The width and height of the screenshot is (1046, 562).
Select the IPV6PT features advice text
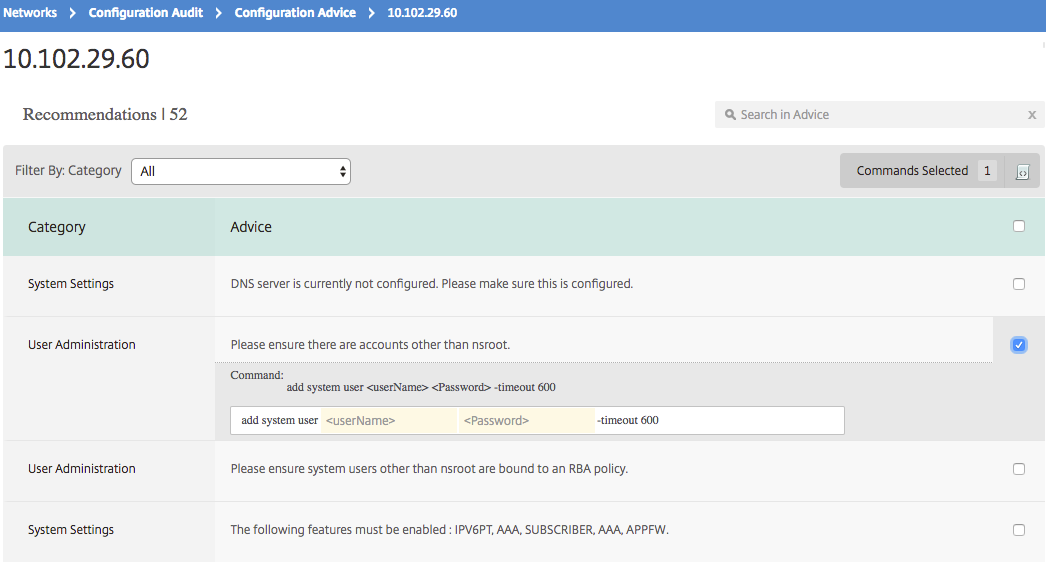[450, 530]
